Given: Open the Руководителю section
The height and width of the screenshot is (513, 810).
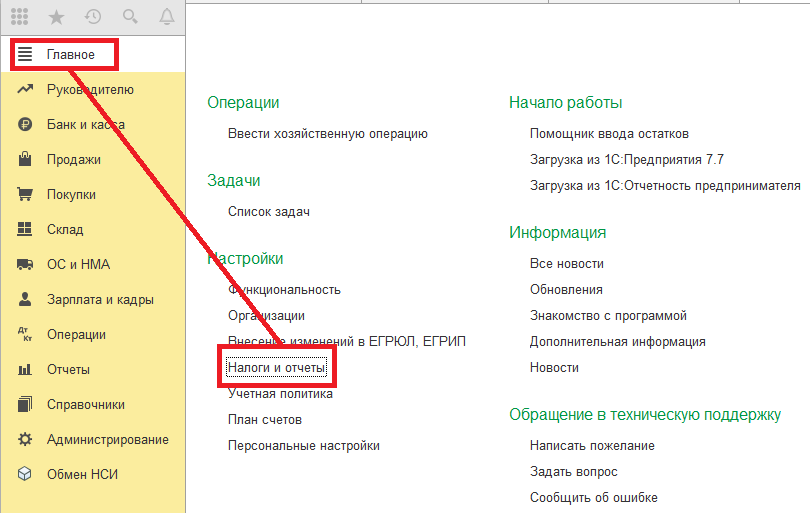Looking at the screenshot, I should coord(90,89).
